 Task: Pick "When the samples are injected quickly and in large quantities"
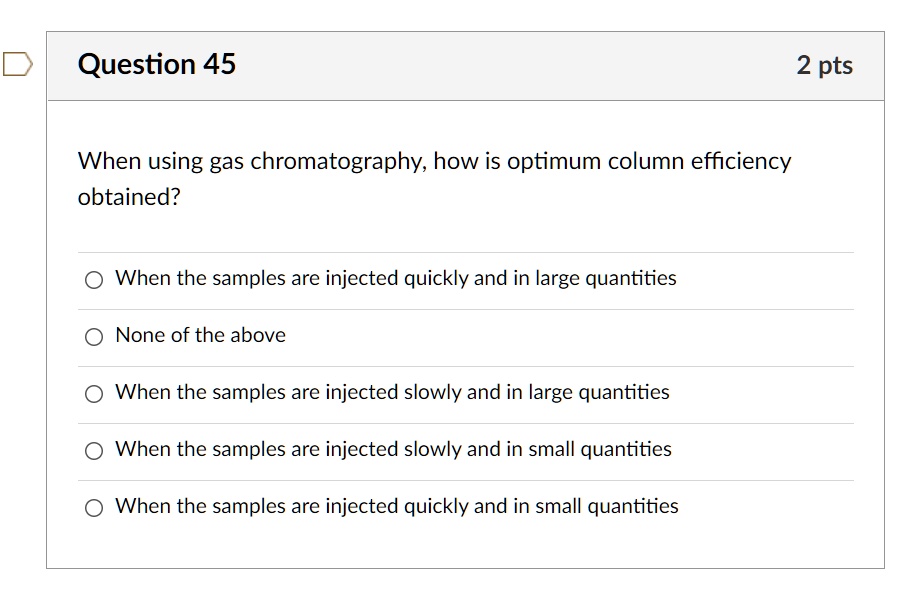94,279
